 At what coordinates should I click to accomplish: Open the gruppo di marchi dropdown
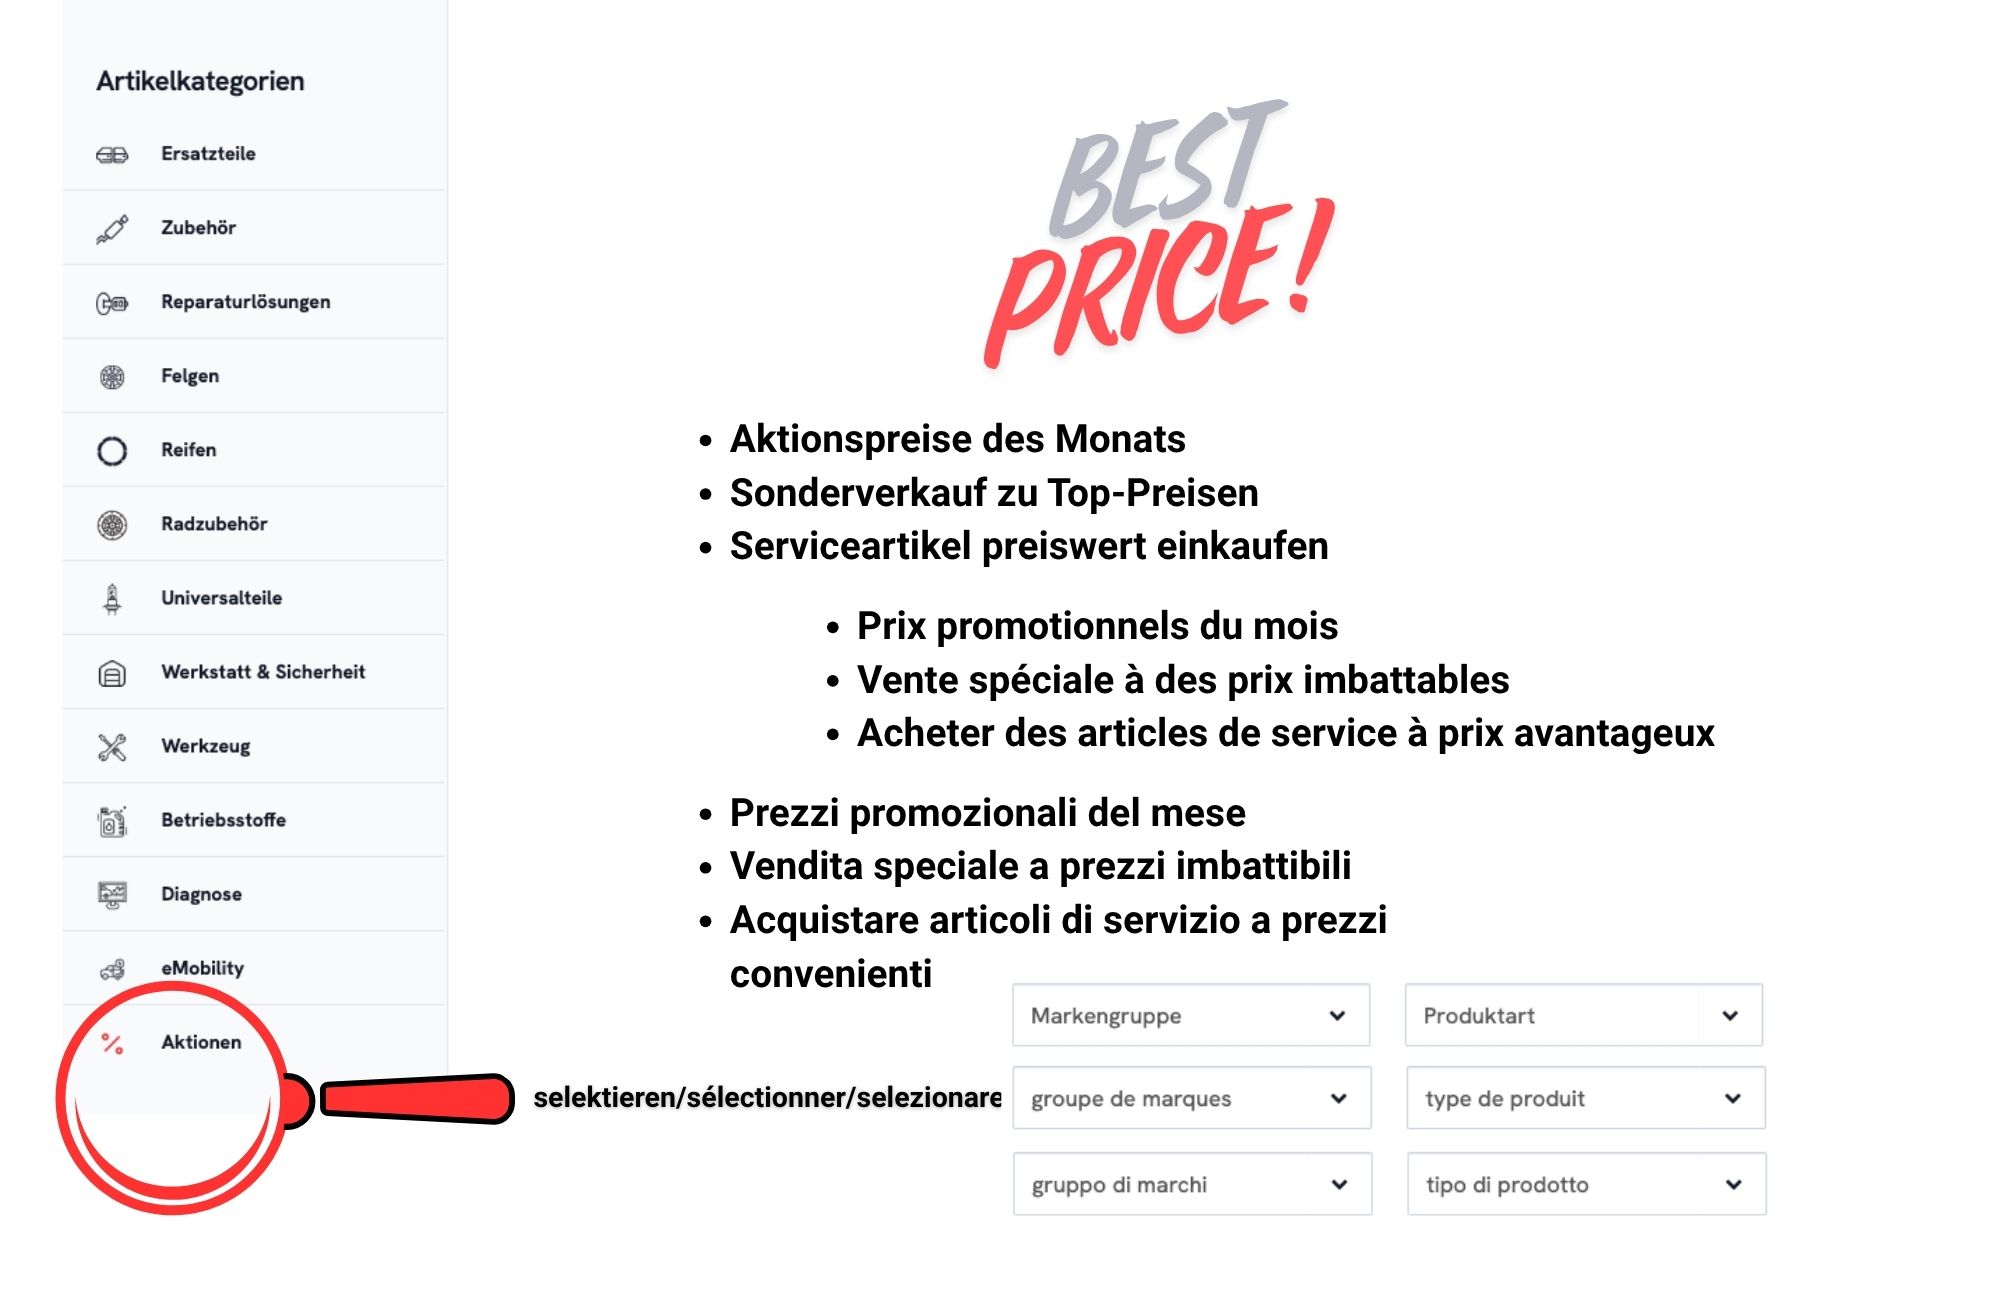pos(1192,1185)
